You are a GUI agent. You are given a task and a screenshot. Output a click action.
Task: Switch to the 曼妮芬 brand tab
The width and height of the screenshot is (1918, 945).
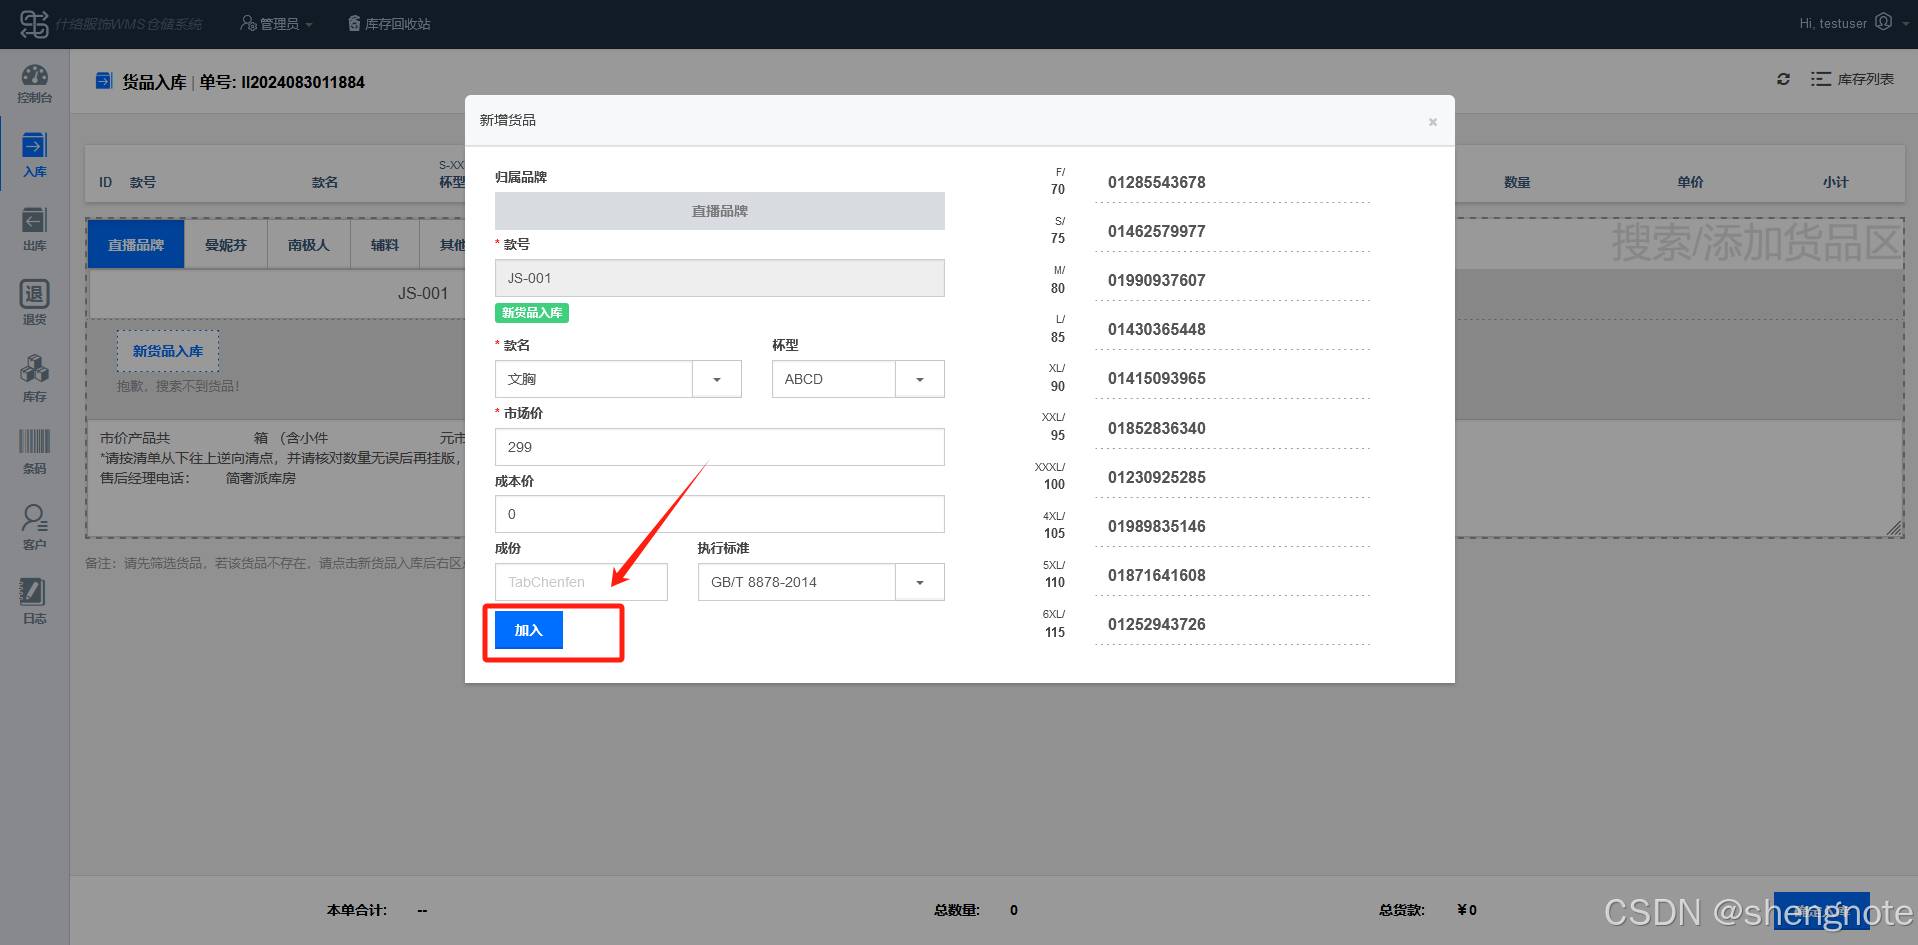pyautogui.click(x=225, y=245)
